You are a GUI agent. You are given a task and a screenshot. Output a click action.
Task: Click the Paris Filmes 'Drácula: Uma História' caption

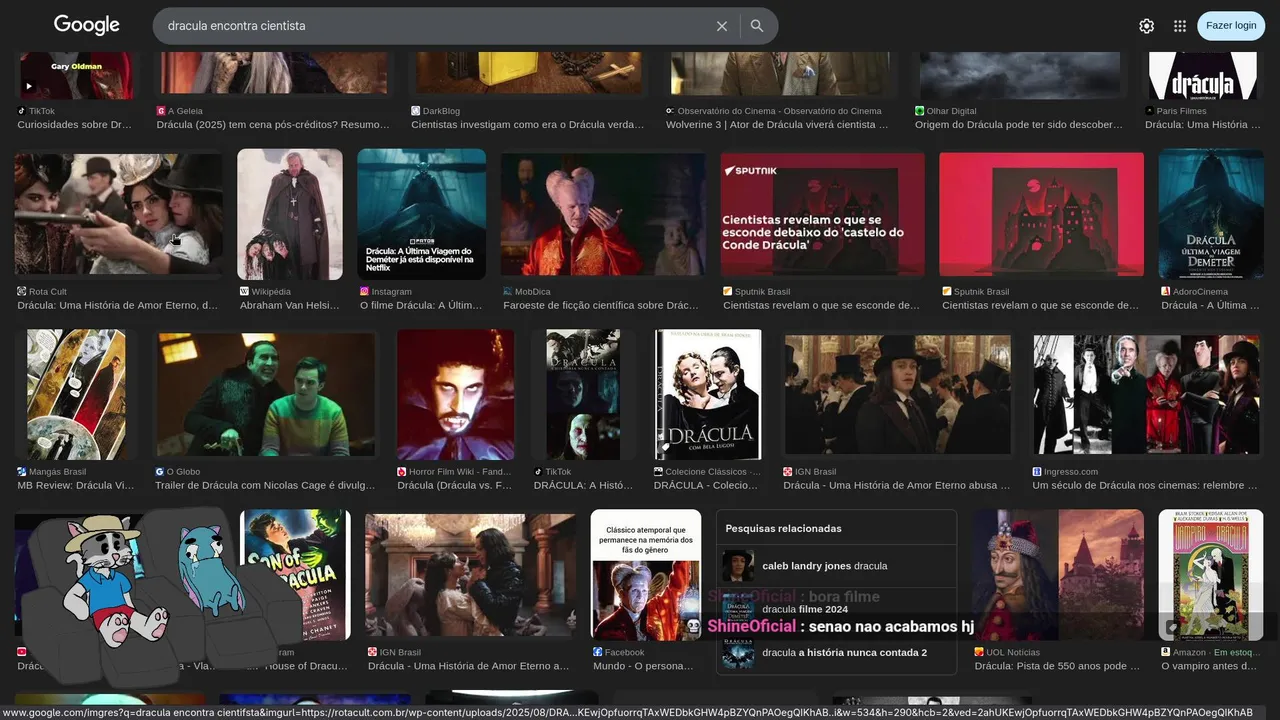pyautogui.click(x=1203, y=125)
